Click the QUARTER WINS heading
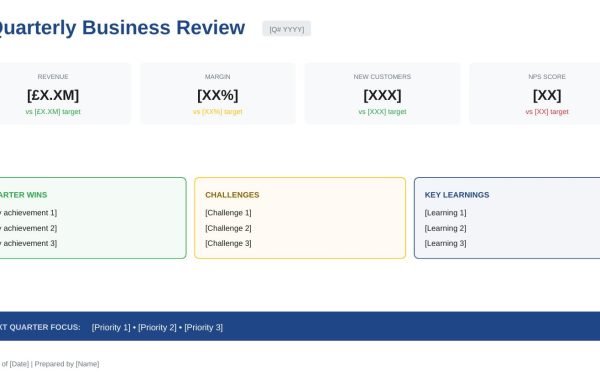Viewport: 600px width, 385px height. [23, 195]
